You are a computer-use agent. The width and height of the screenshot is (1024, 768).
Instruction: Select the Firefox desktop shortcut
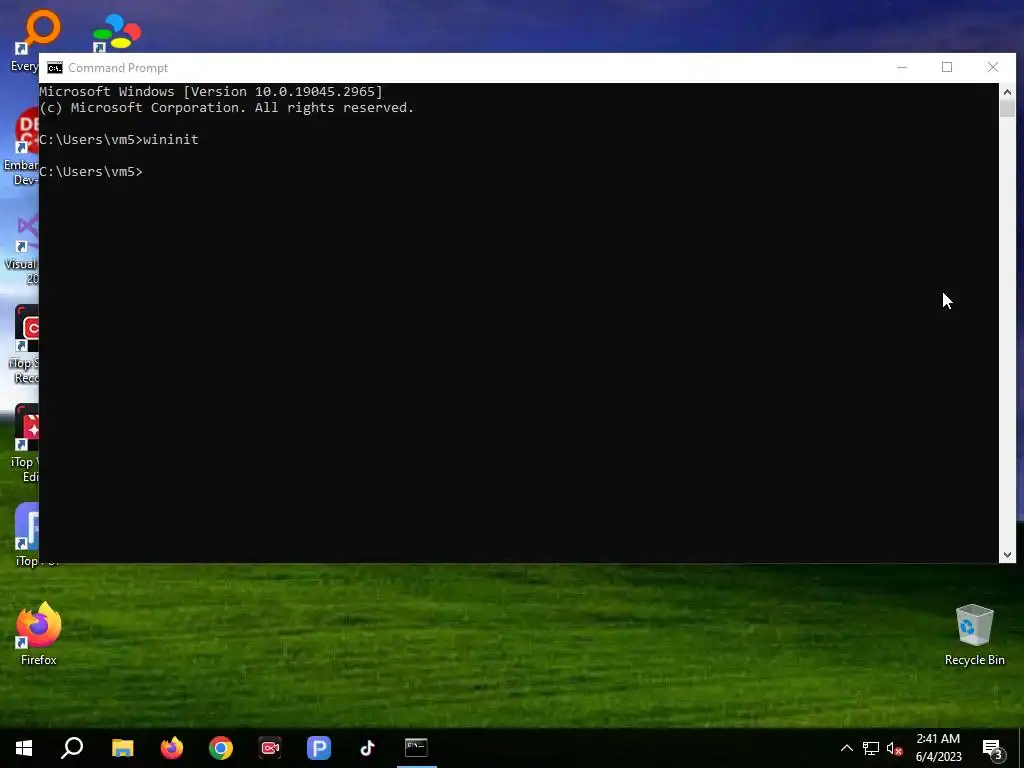point(39,633)
